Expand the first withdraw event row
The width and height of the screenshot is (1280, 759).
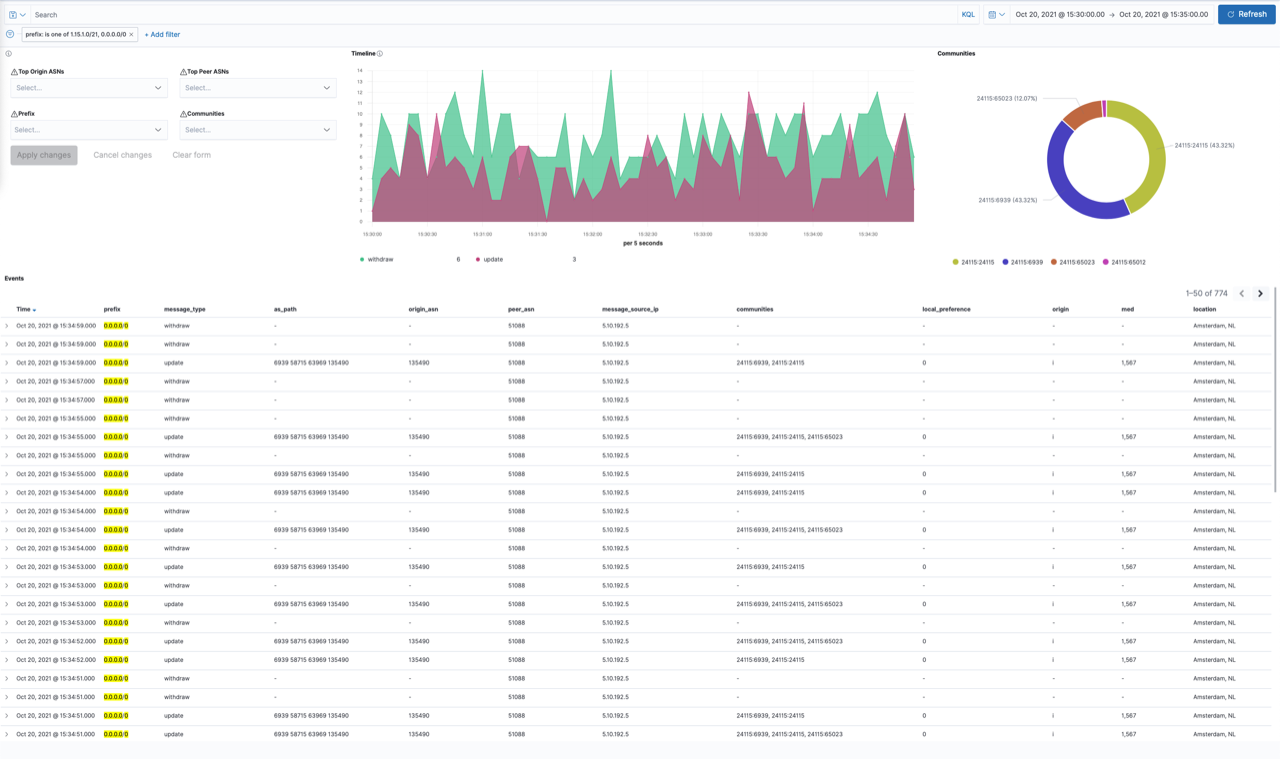click(8, 327)
